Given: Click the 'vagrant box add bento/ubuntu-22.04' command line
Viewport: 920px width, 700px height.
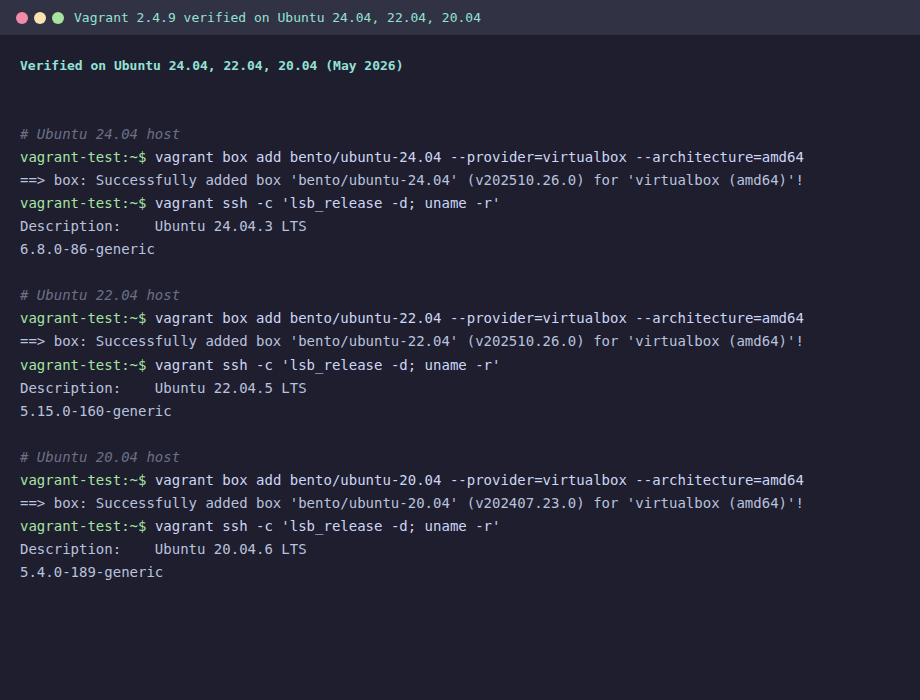Looking at the screenshot, I should pos(412,319).
